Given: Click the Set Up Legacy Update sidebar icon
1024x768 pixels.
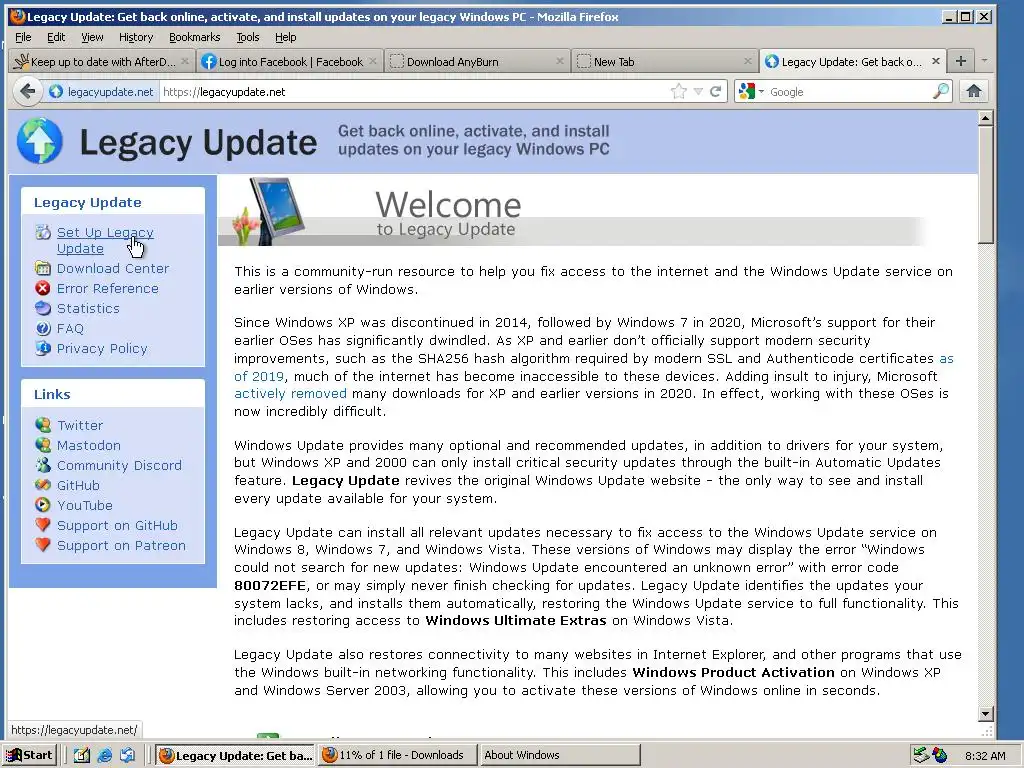Looking at the screenshot, I should 43,232.
